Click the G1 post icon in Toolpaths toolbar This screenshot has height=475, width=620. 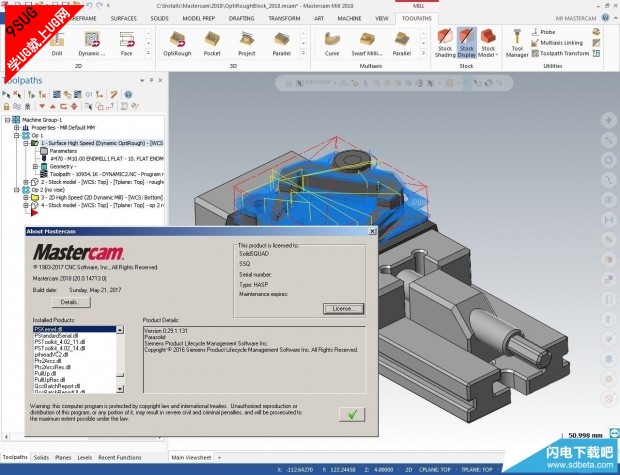point(89,95)
